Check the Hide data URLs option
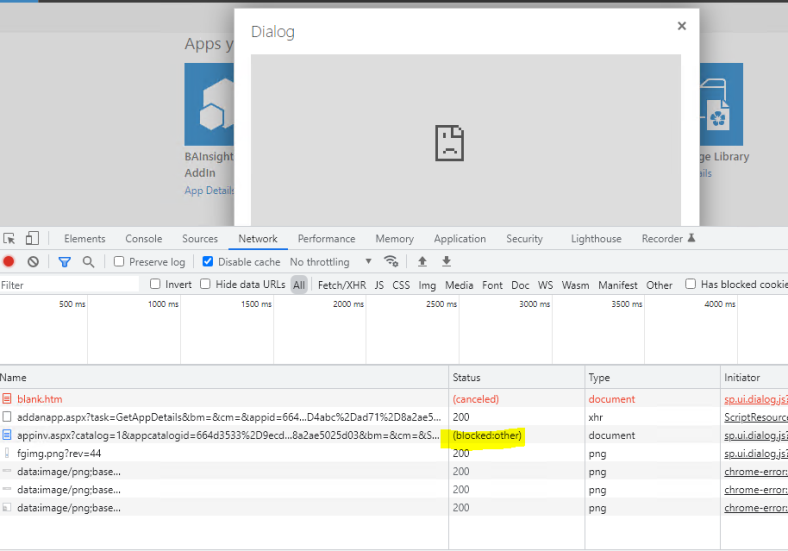The width and height of the screenshot is (788, 551). pos(205,285)
